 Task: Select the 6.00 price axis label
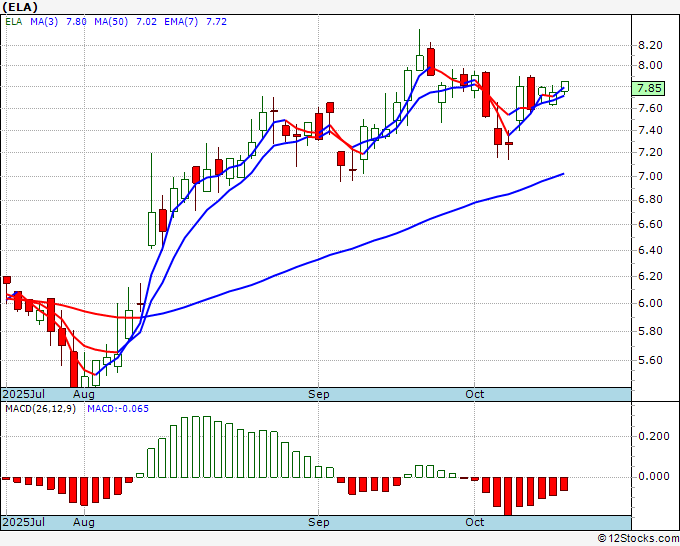click(x=650, y=303)
